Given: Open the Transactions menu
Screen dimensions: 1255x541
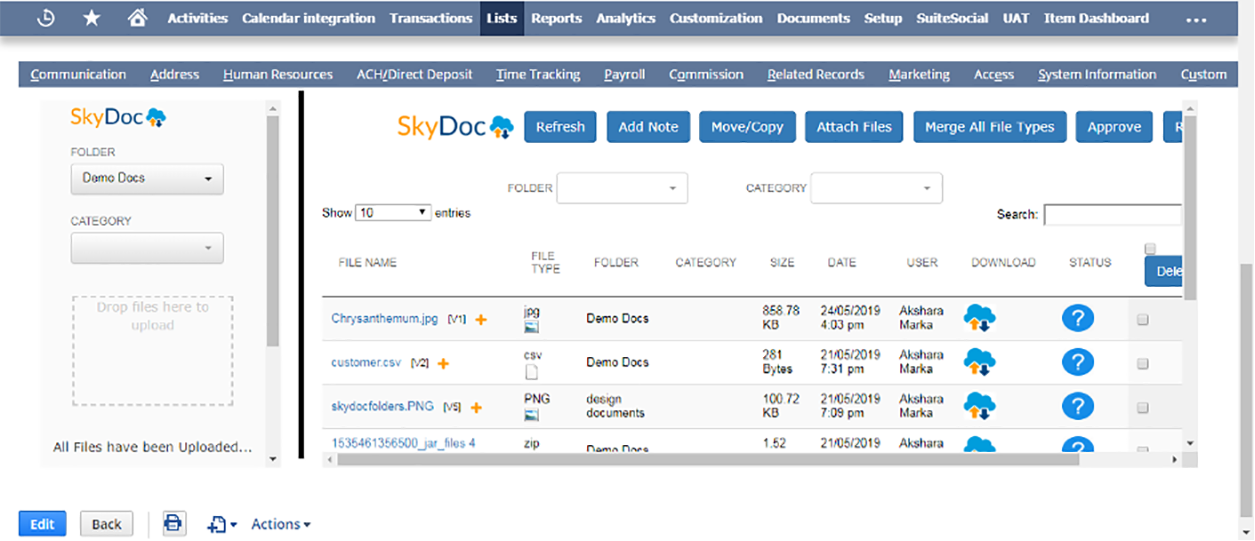Looking at the screenshot, I should point(431,18).
